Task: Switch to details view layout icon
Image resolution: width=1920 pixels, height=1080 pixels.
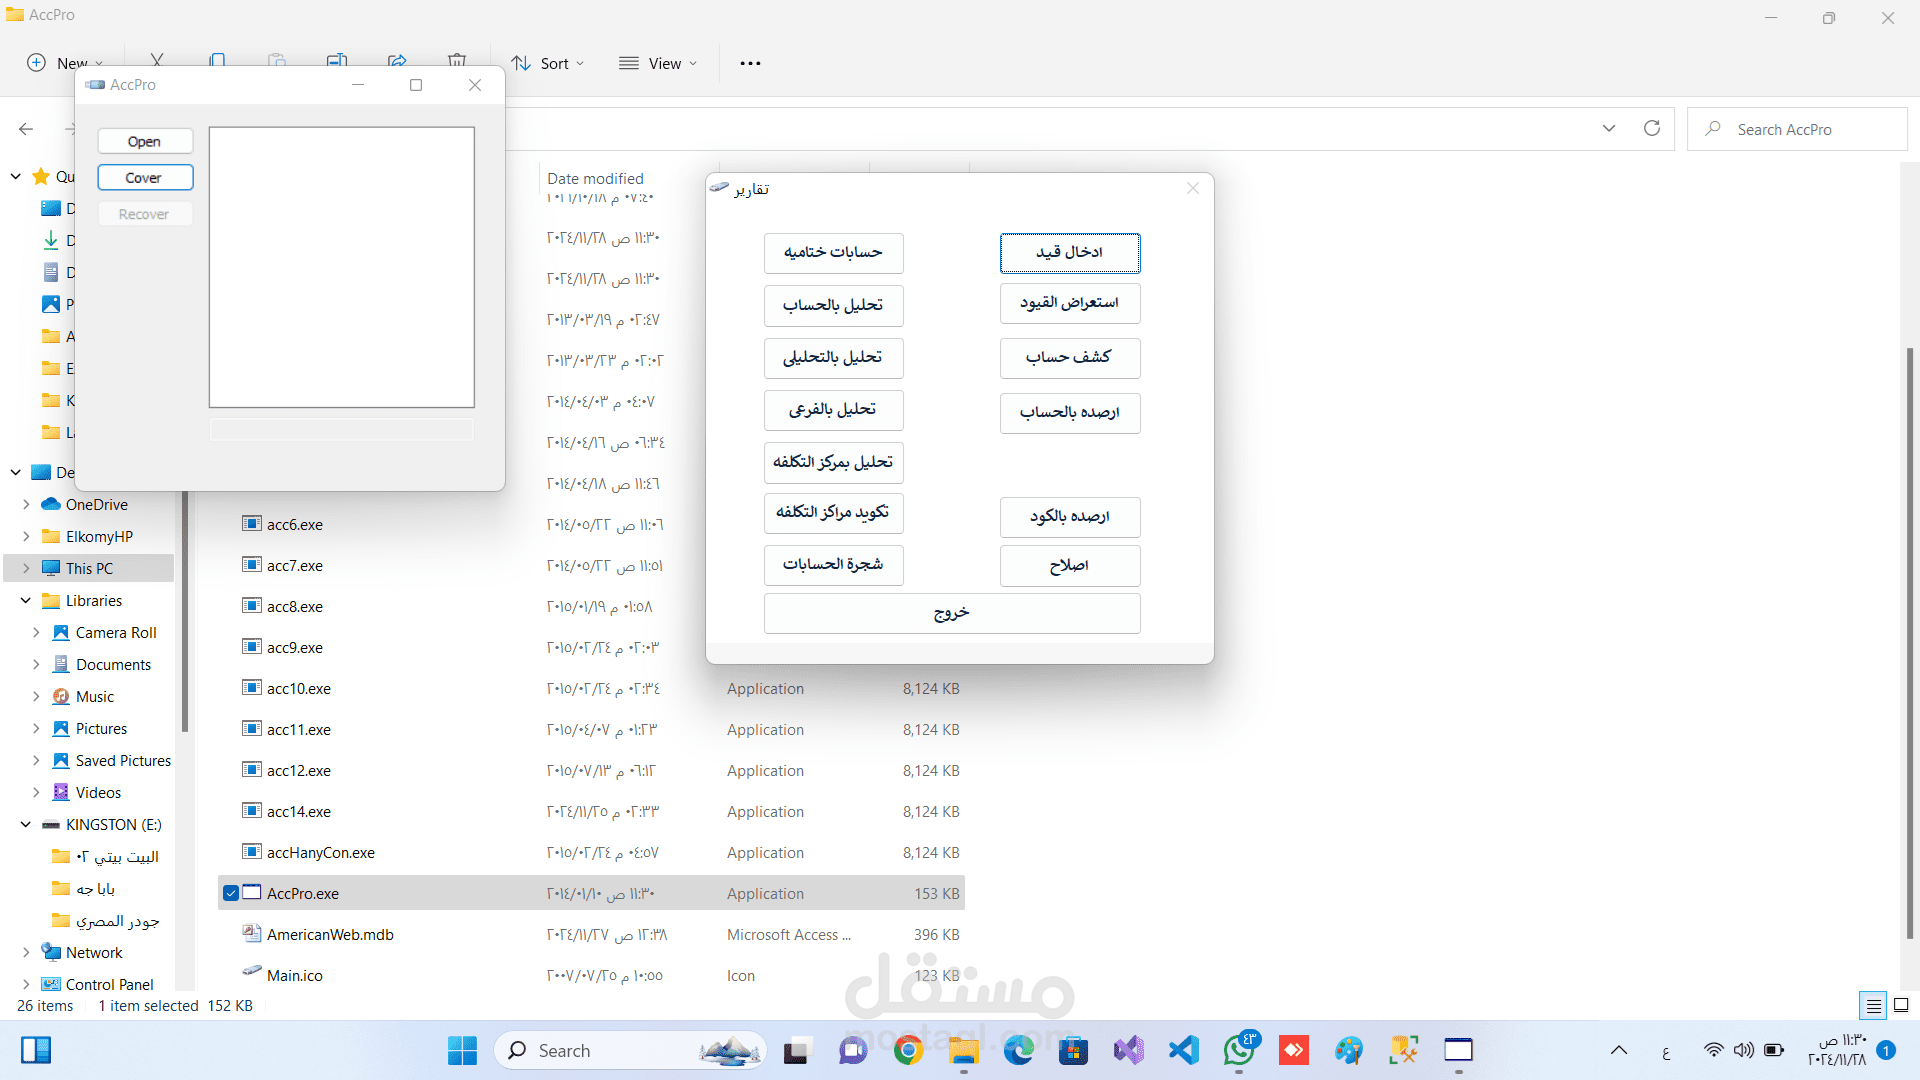Action: (x=1873, y=1006)
